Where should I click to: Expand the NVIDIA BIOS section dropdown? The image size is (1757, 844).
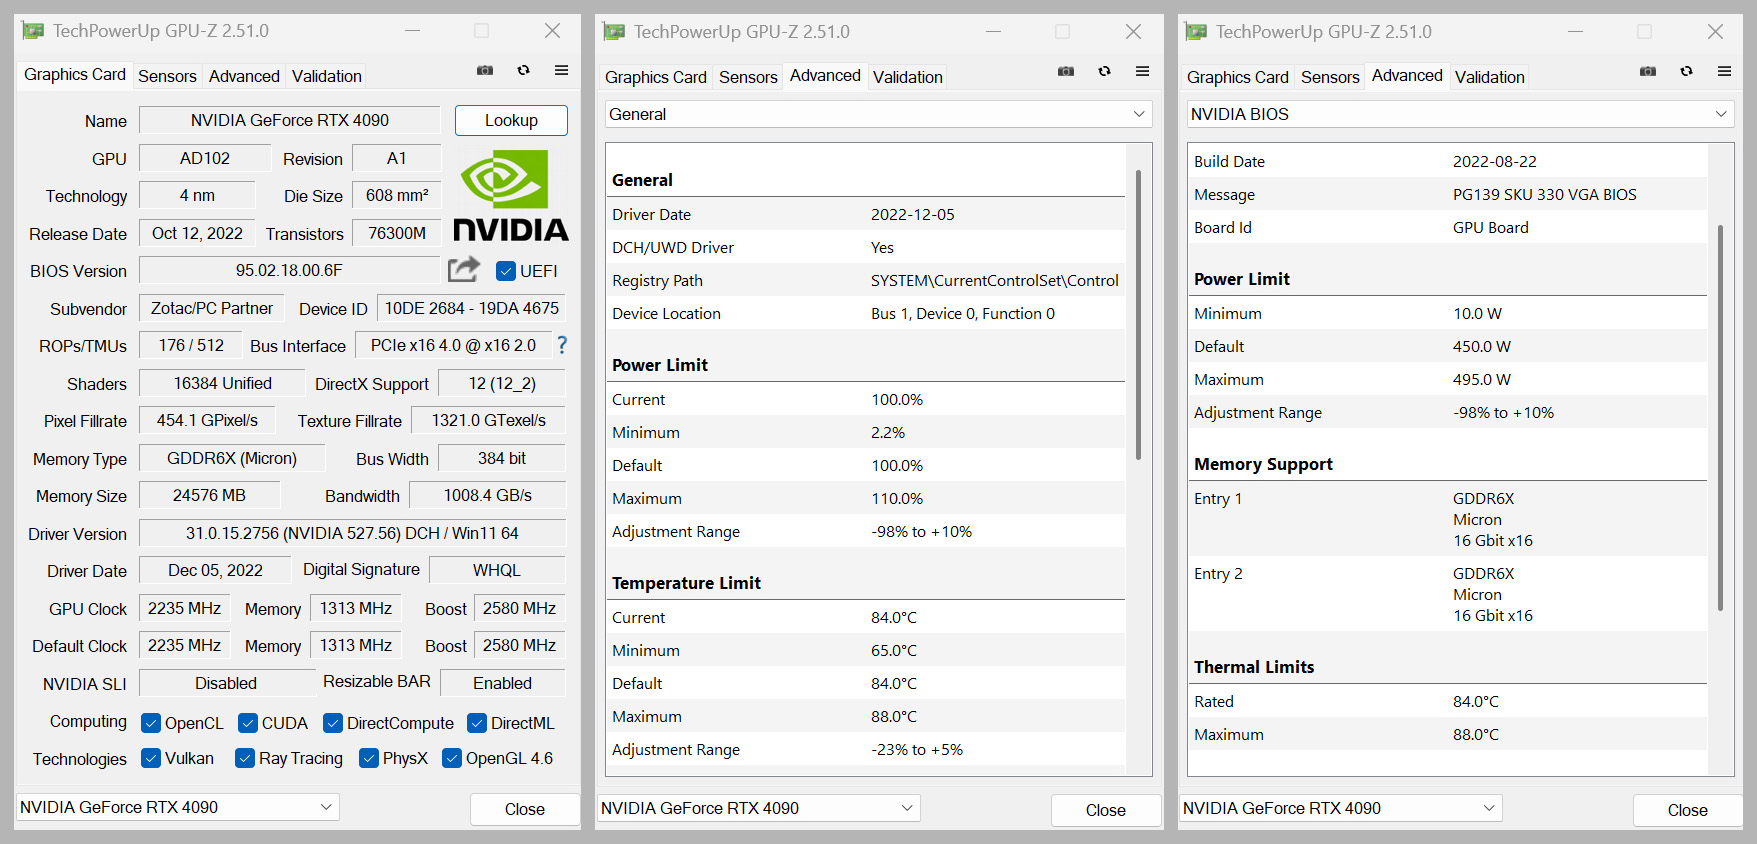(1459, 114)
